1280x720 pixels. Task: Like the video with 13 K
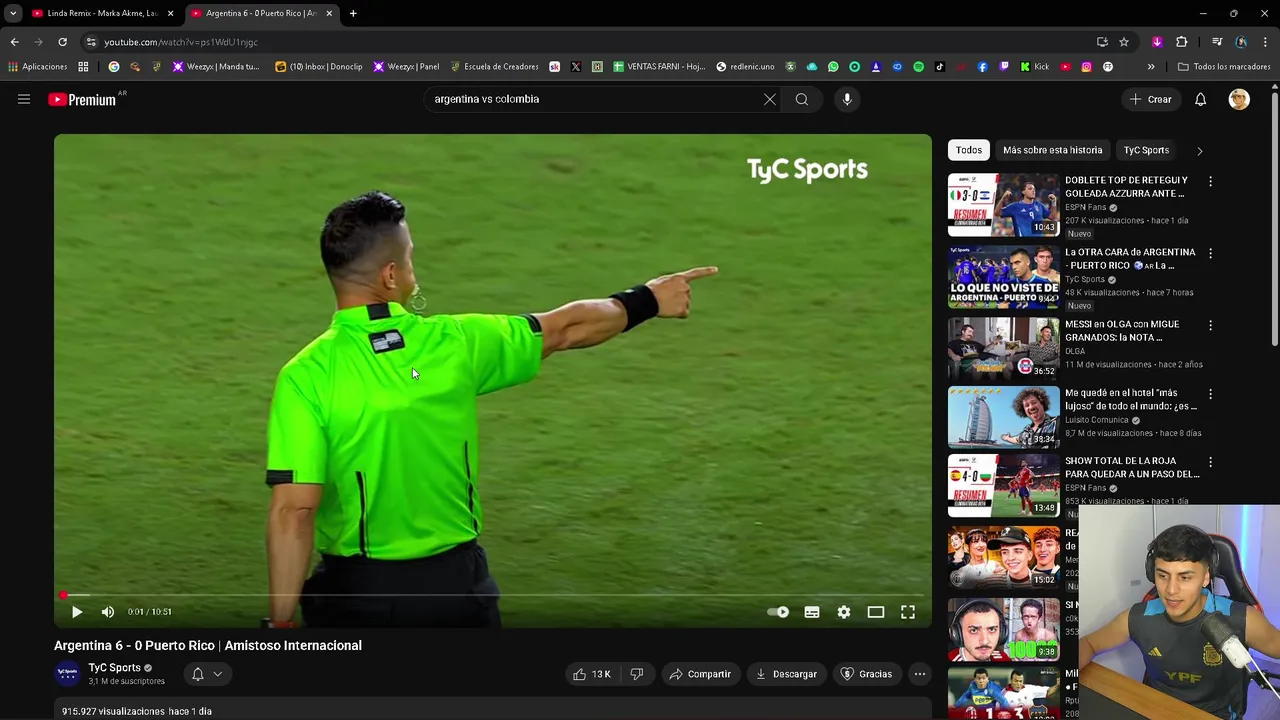pyautogui.click(x=591, y=674)
